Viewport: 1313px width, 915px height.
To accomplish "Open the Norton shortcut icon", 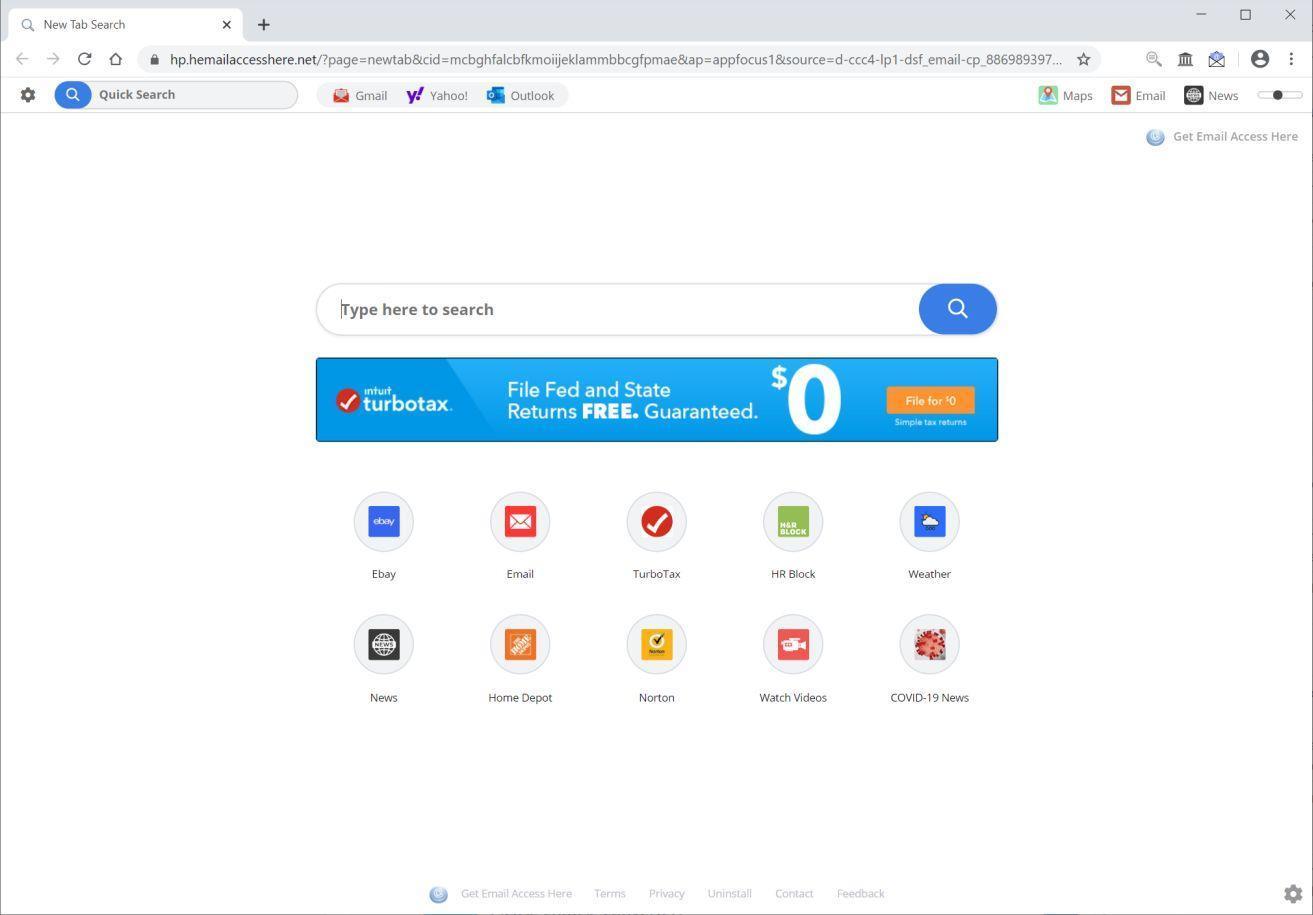I will 657,644.
